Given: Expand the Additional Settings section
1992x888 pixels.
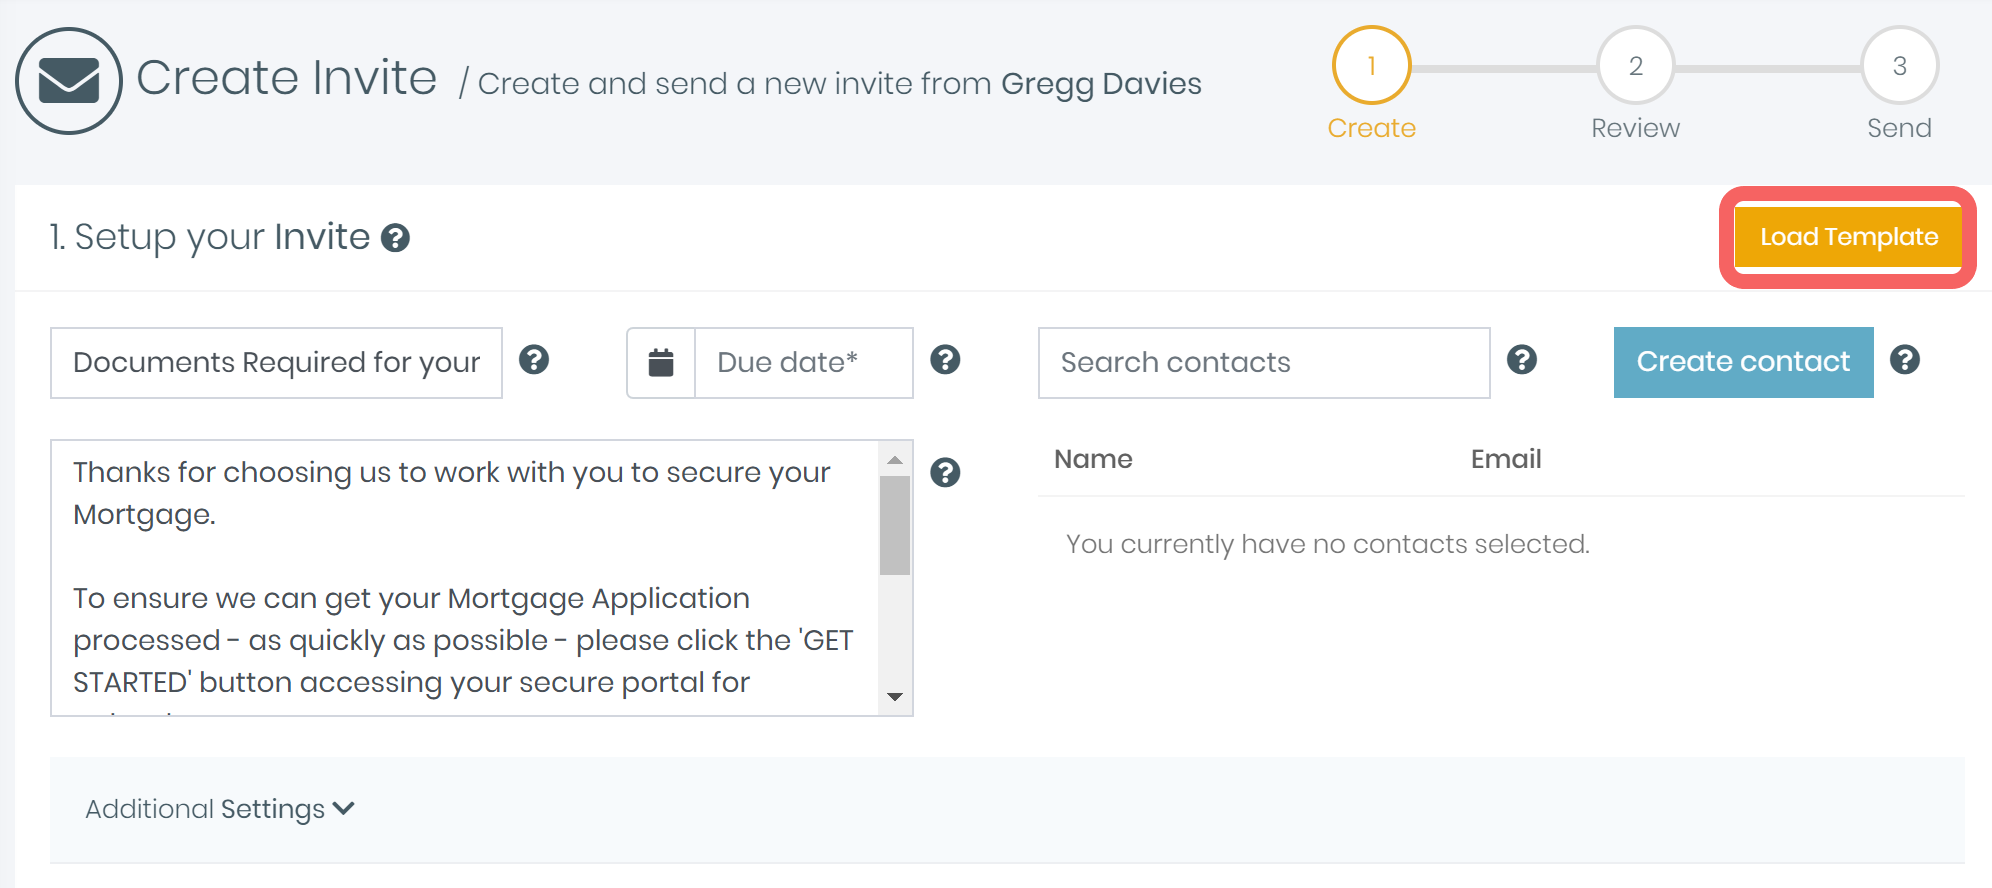Looking at the screenshot, I should click(220, 809).
